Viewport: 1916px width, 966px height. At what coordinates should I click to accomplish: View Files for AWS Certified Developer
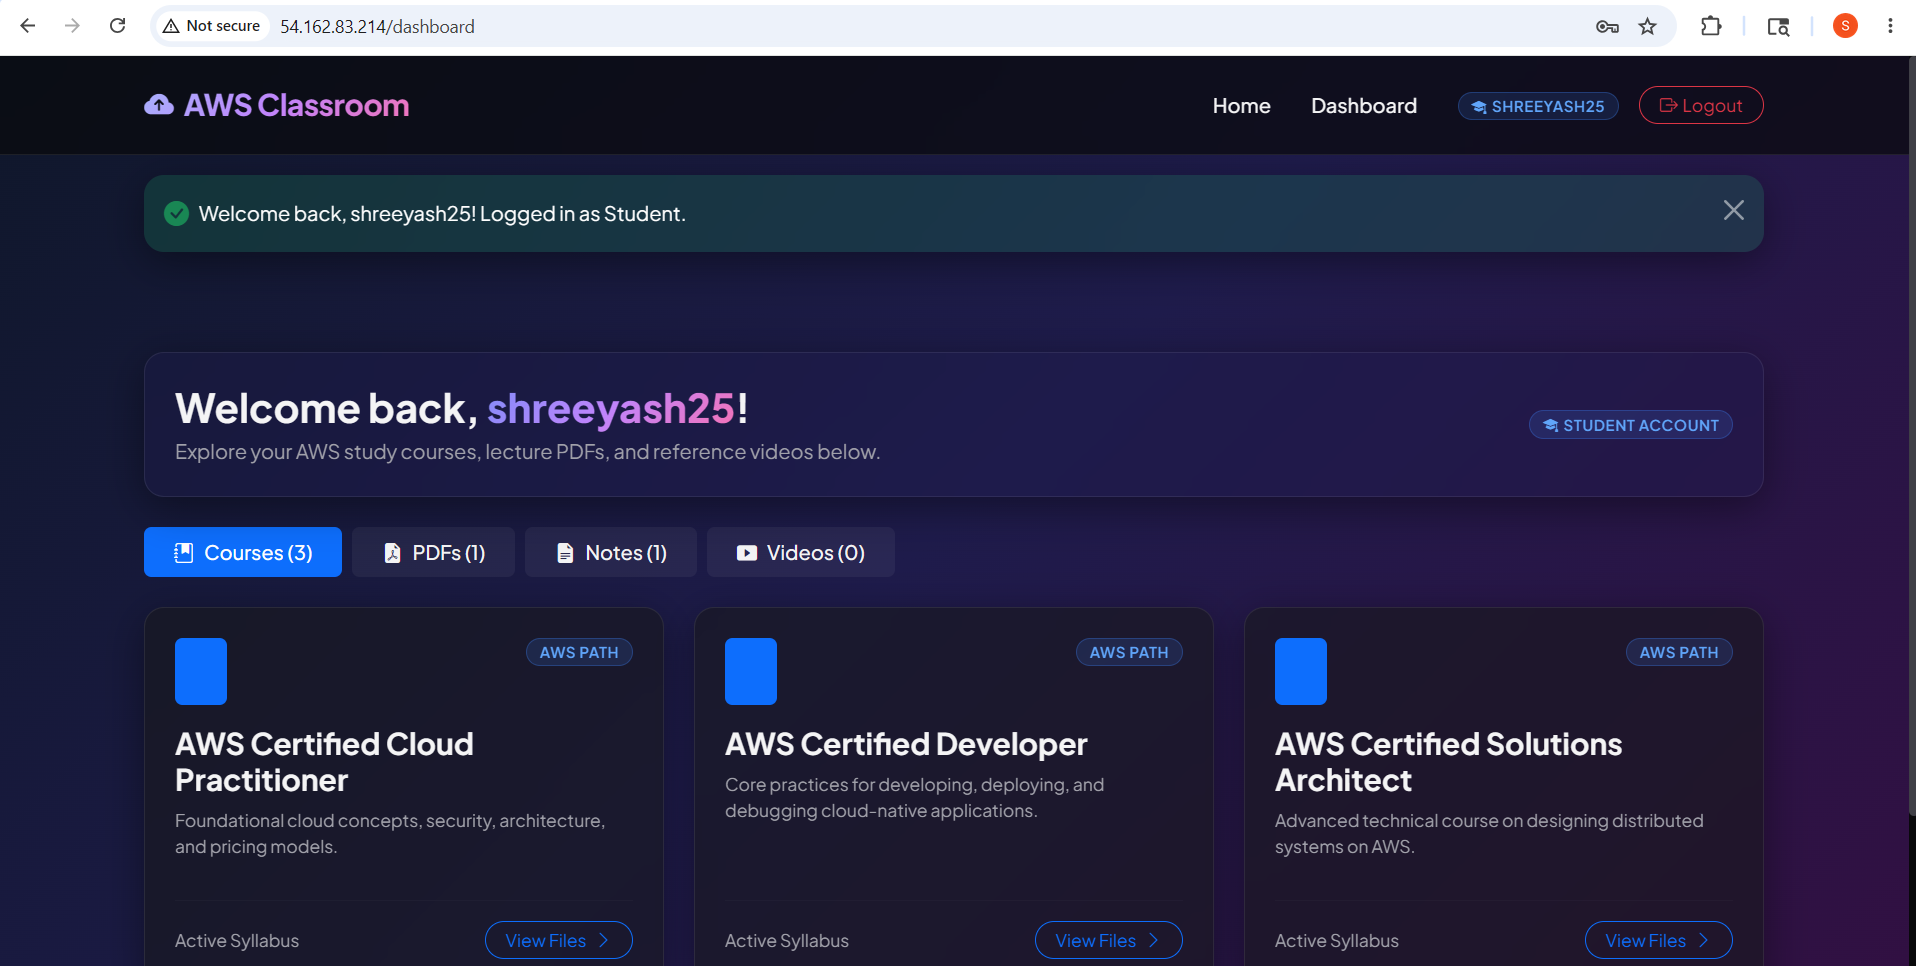(x=1109, y=940)
